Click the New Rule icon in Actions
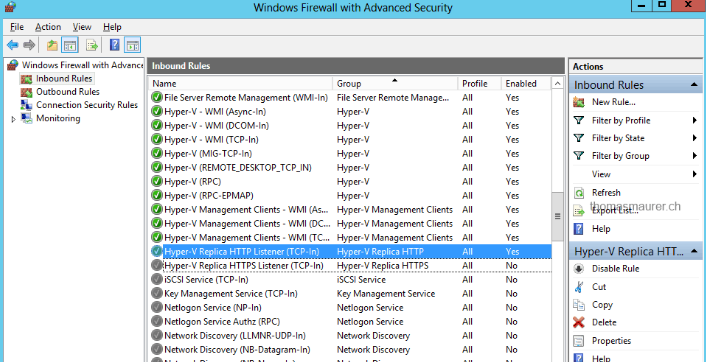Viewport: 706px width, 362px height. pos(579,102)
